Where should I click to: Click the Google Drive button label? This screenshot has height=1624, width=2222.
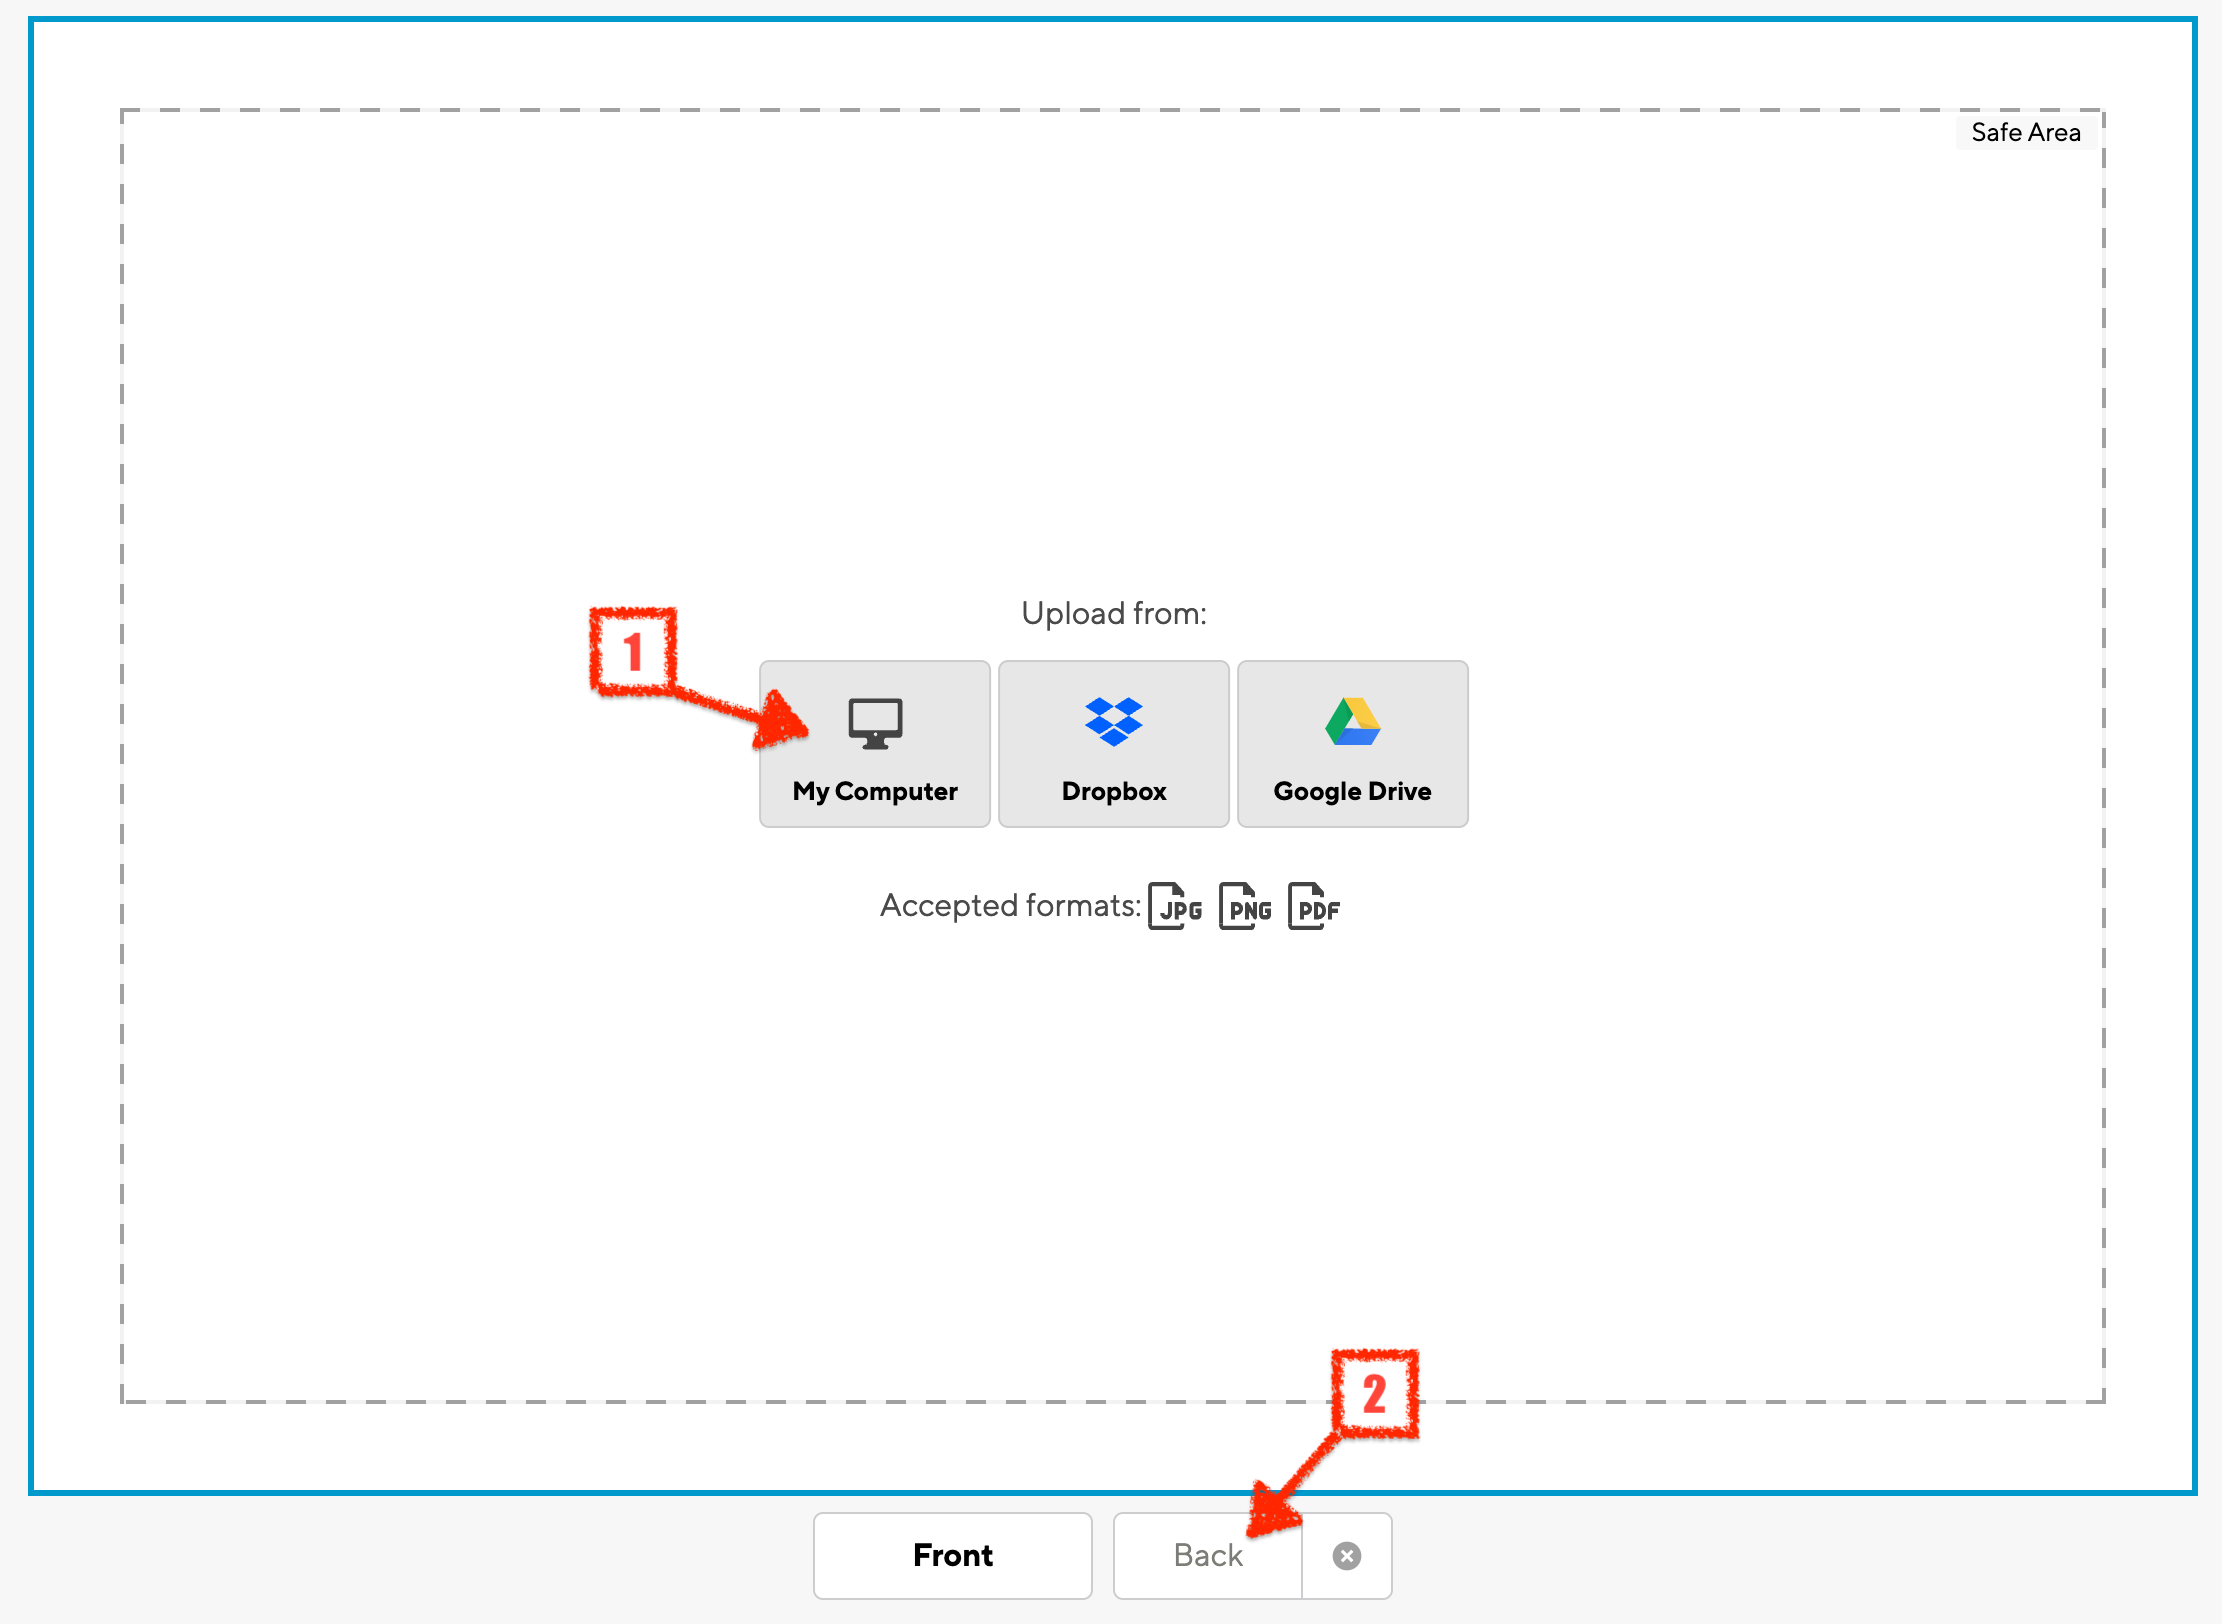1352,791
